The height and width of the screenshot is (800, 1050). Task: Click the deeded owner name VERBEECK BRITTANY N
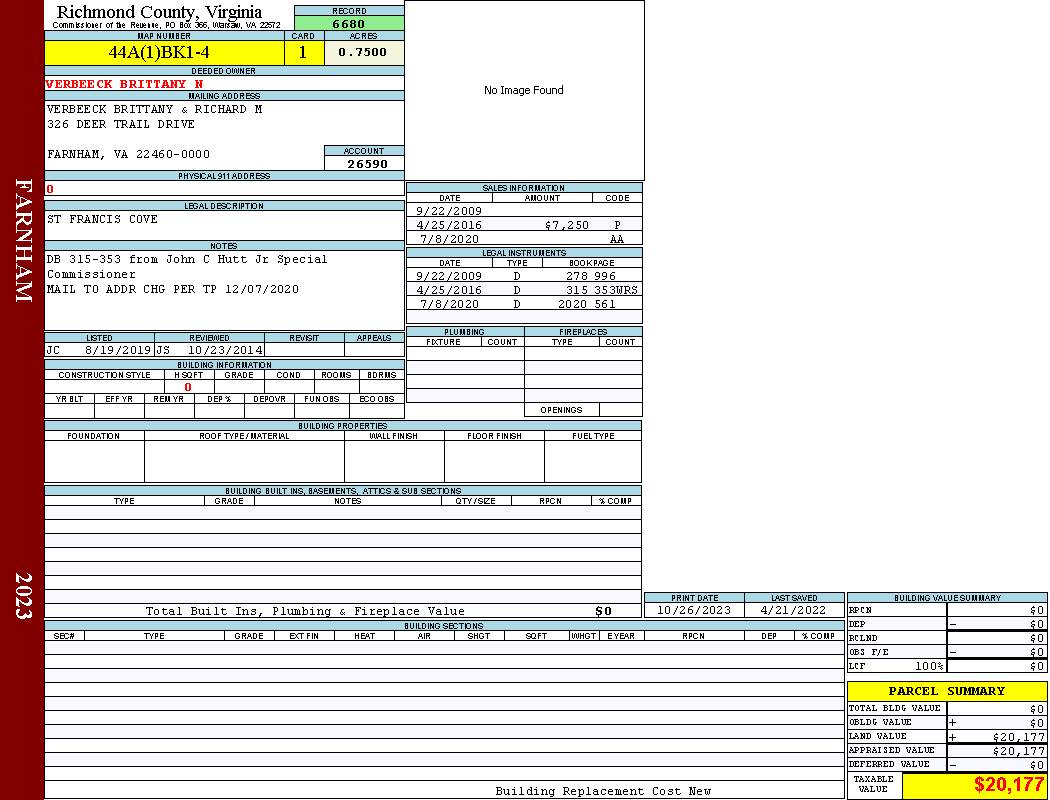pos(124,84)
